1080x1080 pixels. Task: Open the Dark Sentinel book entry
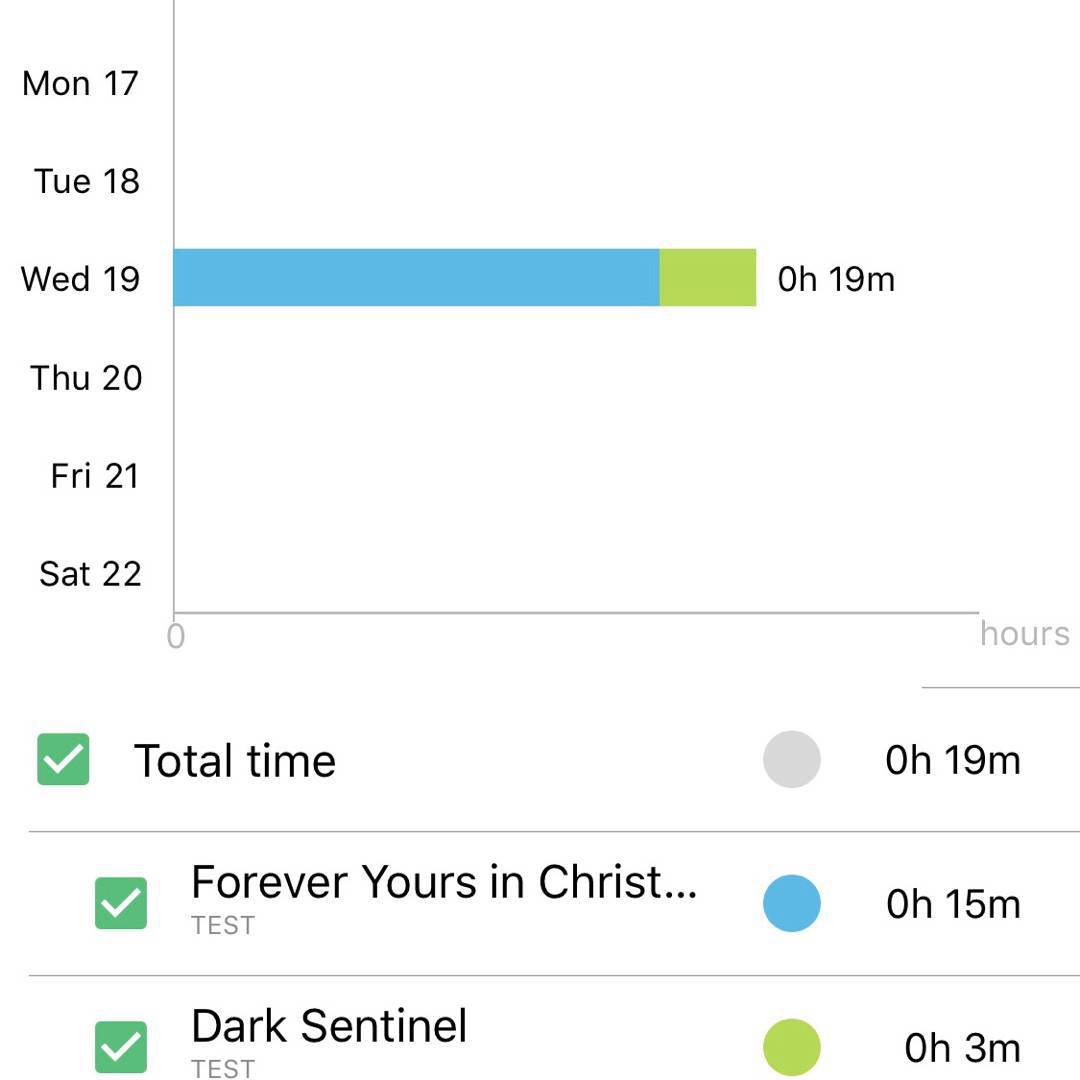pyautogui.click(x=329, y=1027)
